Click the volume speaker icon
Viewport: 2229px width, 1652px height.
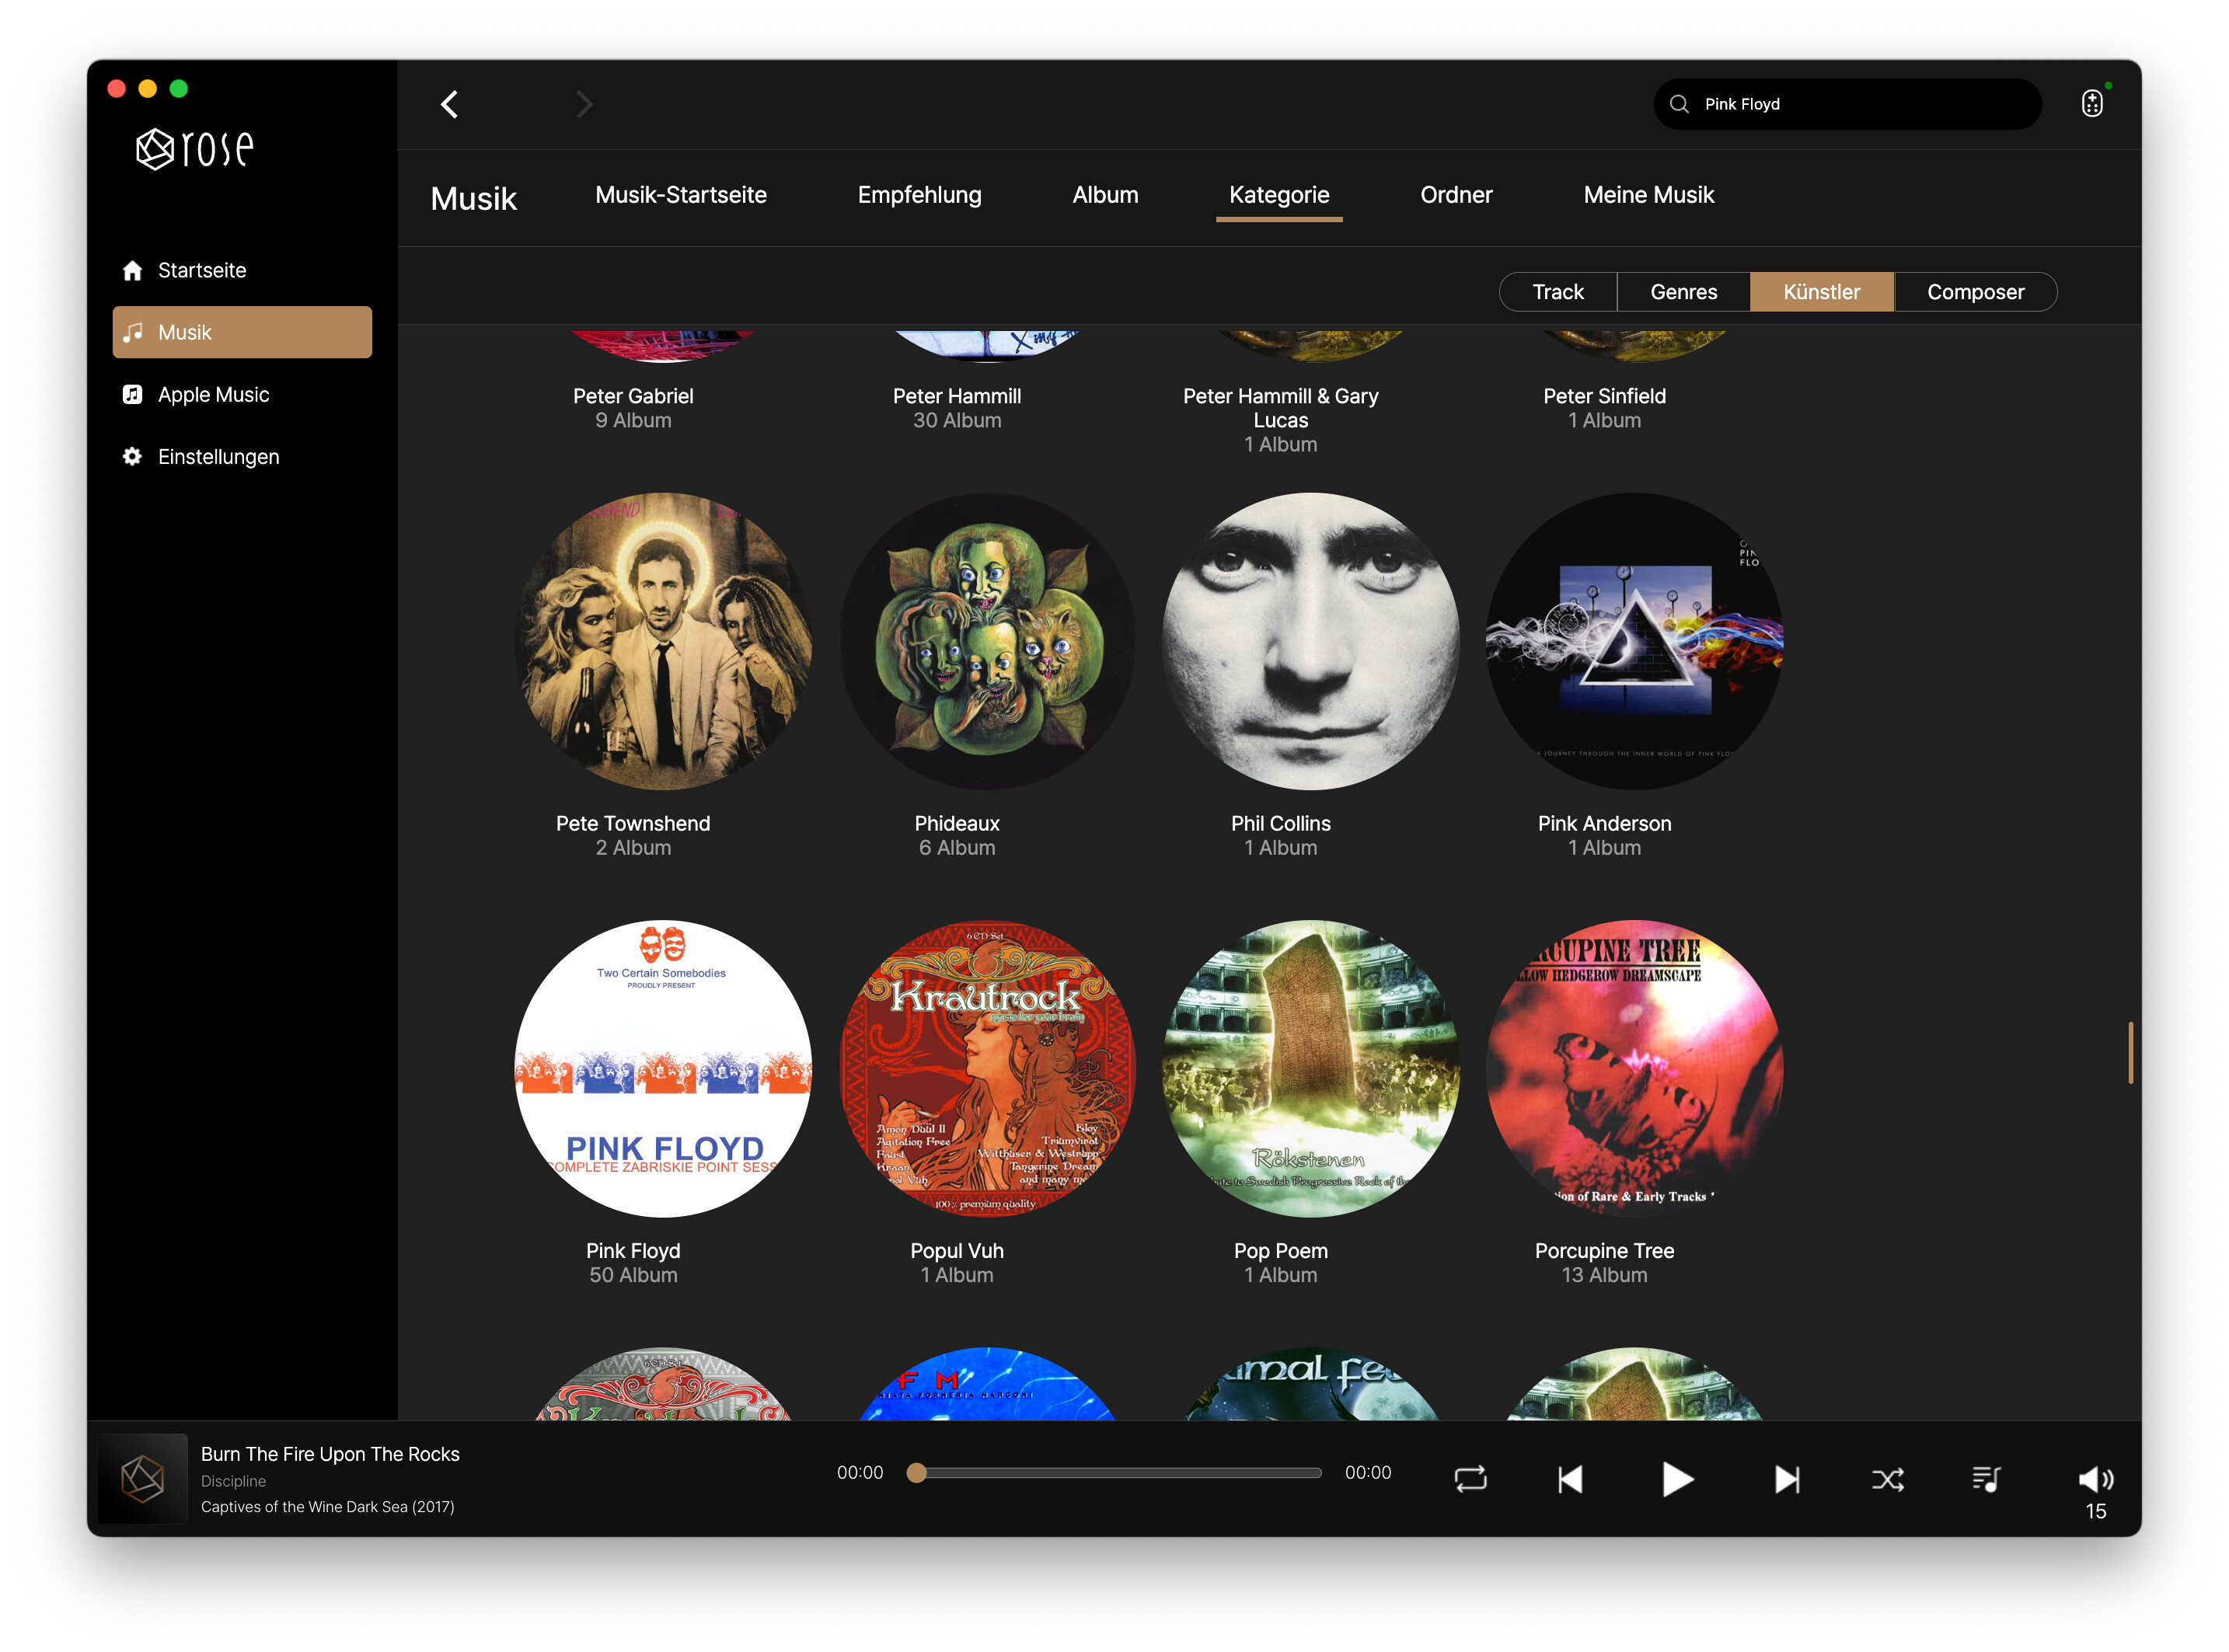[2095, 1479]
